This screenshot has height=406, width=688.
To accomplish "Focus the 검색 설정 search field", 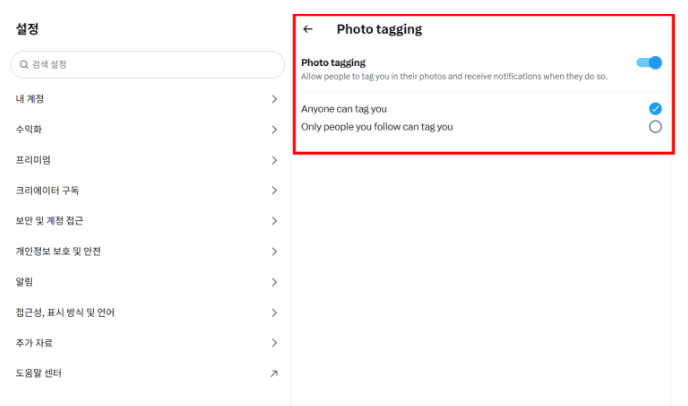I will point(150,65).
